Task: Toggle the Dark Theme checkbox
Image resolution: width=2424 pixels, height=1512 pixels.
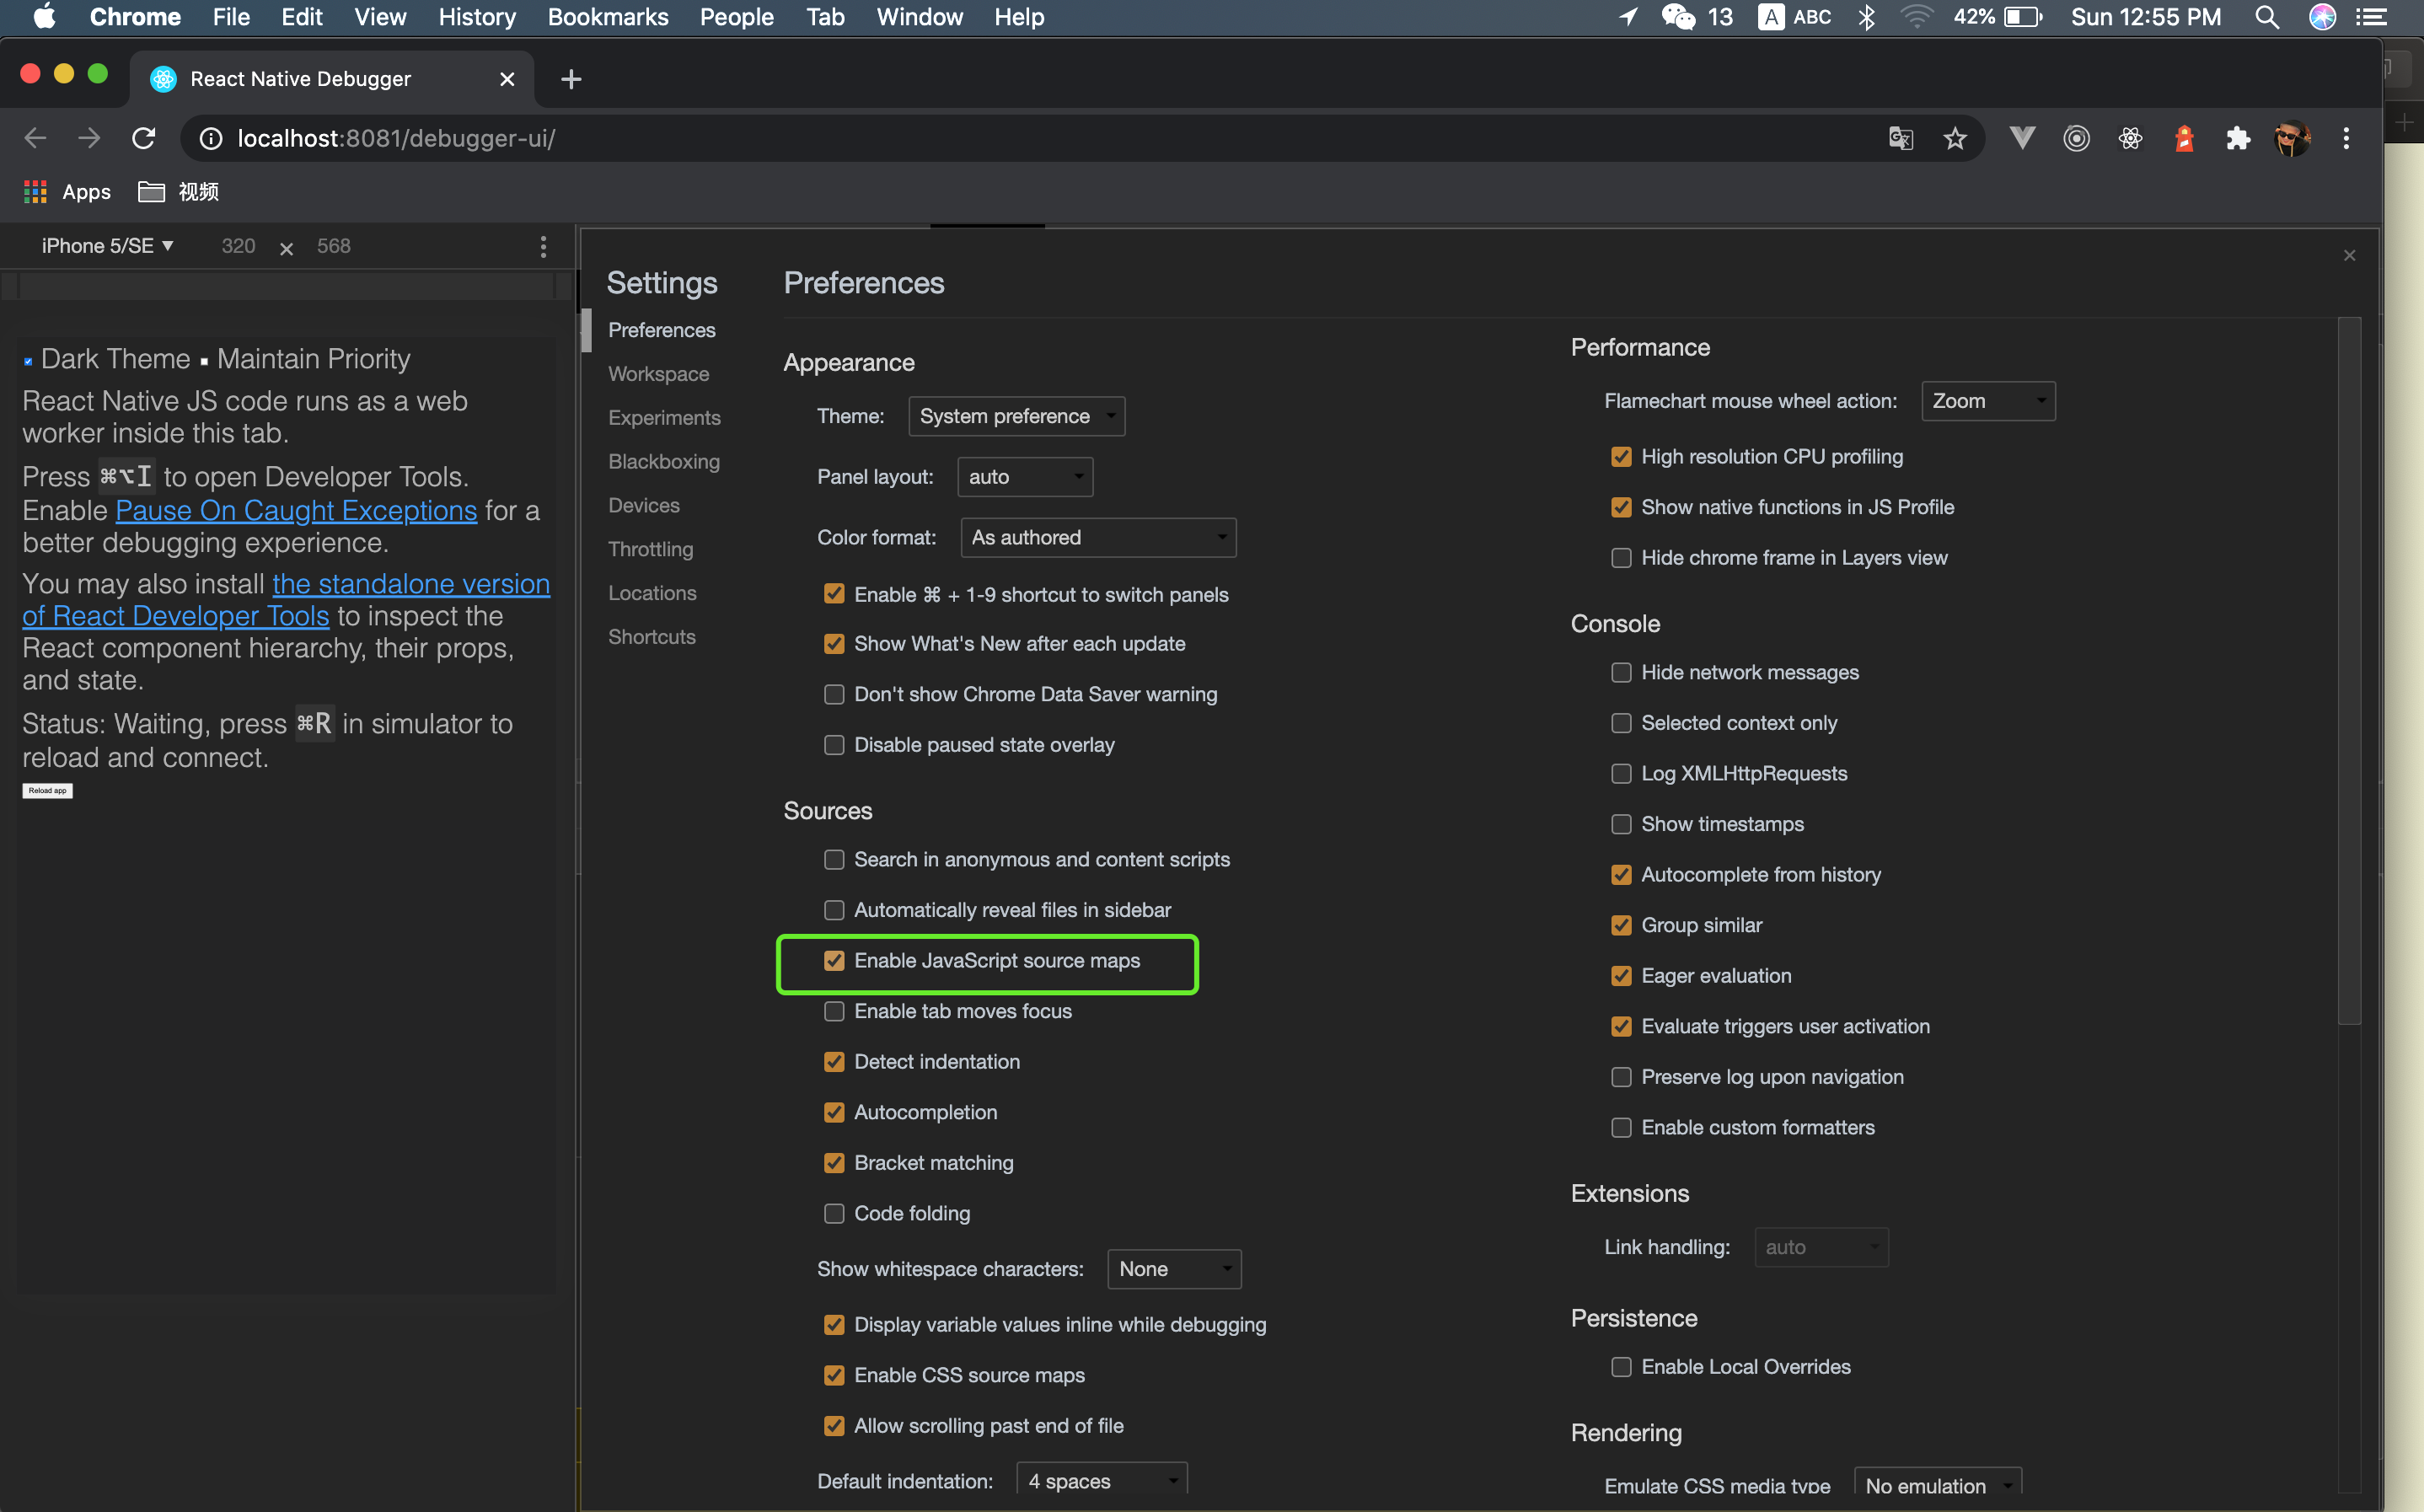Action: coord(28,361)
